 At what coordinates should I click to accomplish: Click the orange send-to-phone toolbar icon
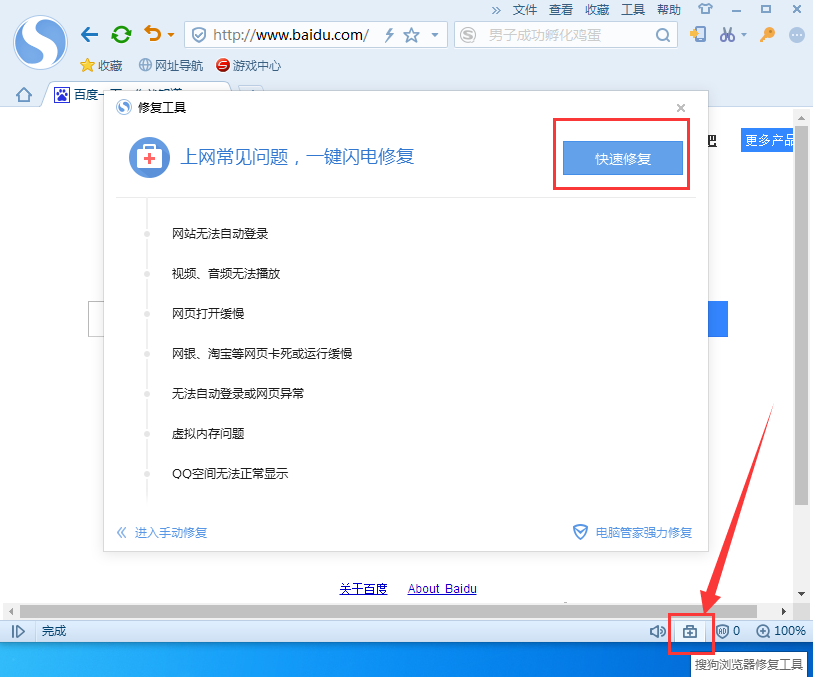pyautogui.click(x=698, y=35)
